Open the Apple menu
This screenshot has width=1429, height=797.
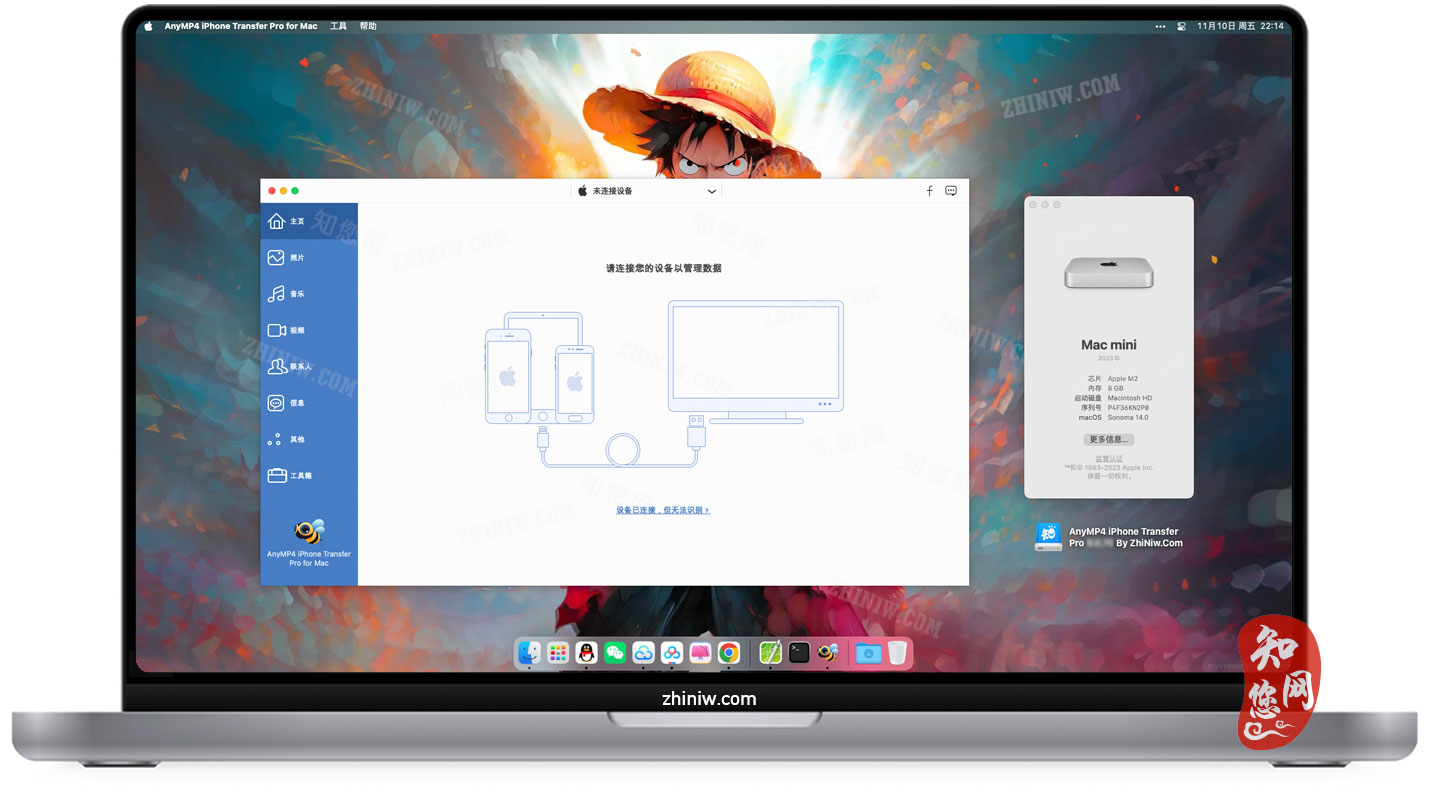(x=148, y=26)
